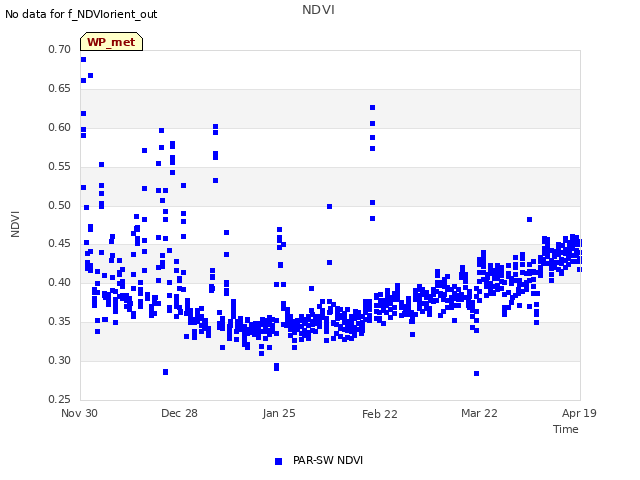Click the highest data point near 0.69
The image size is (640, 480).
[83, 60]
